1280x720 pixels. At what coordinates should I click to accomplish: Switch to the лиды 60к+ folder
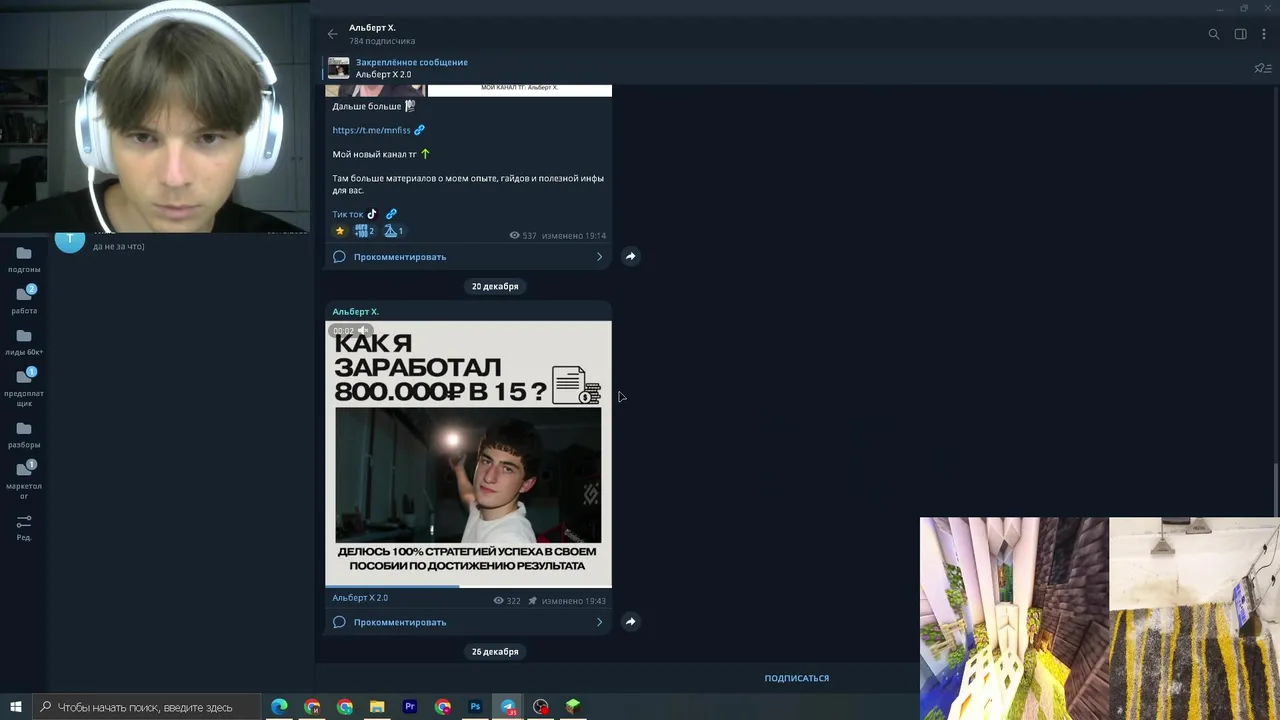pyautogui.click(x=24, y=342)
